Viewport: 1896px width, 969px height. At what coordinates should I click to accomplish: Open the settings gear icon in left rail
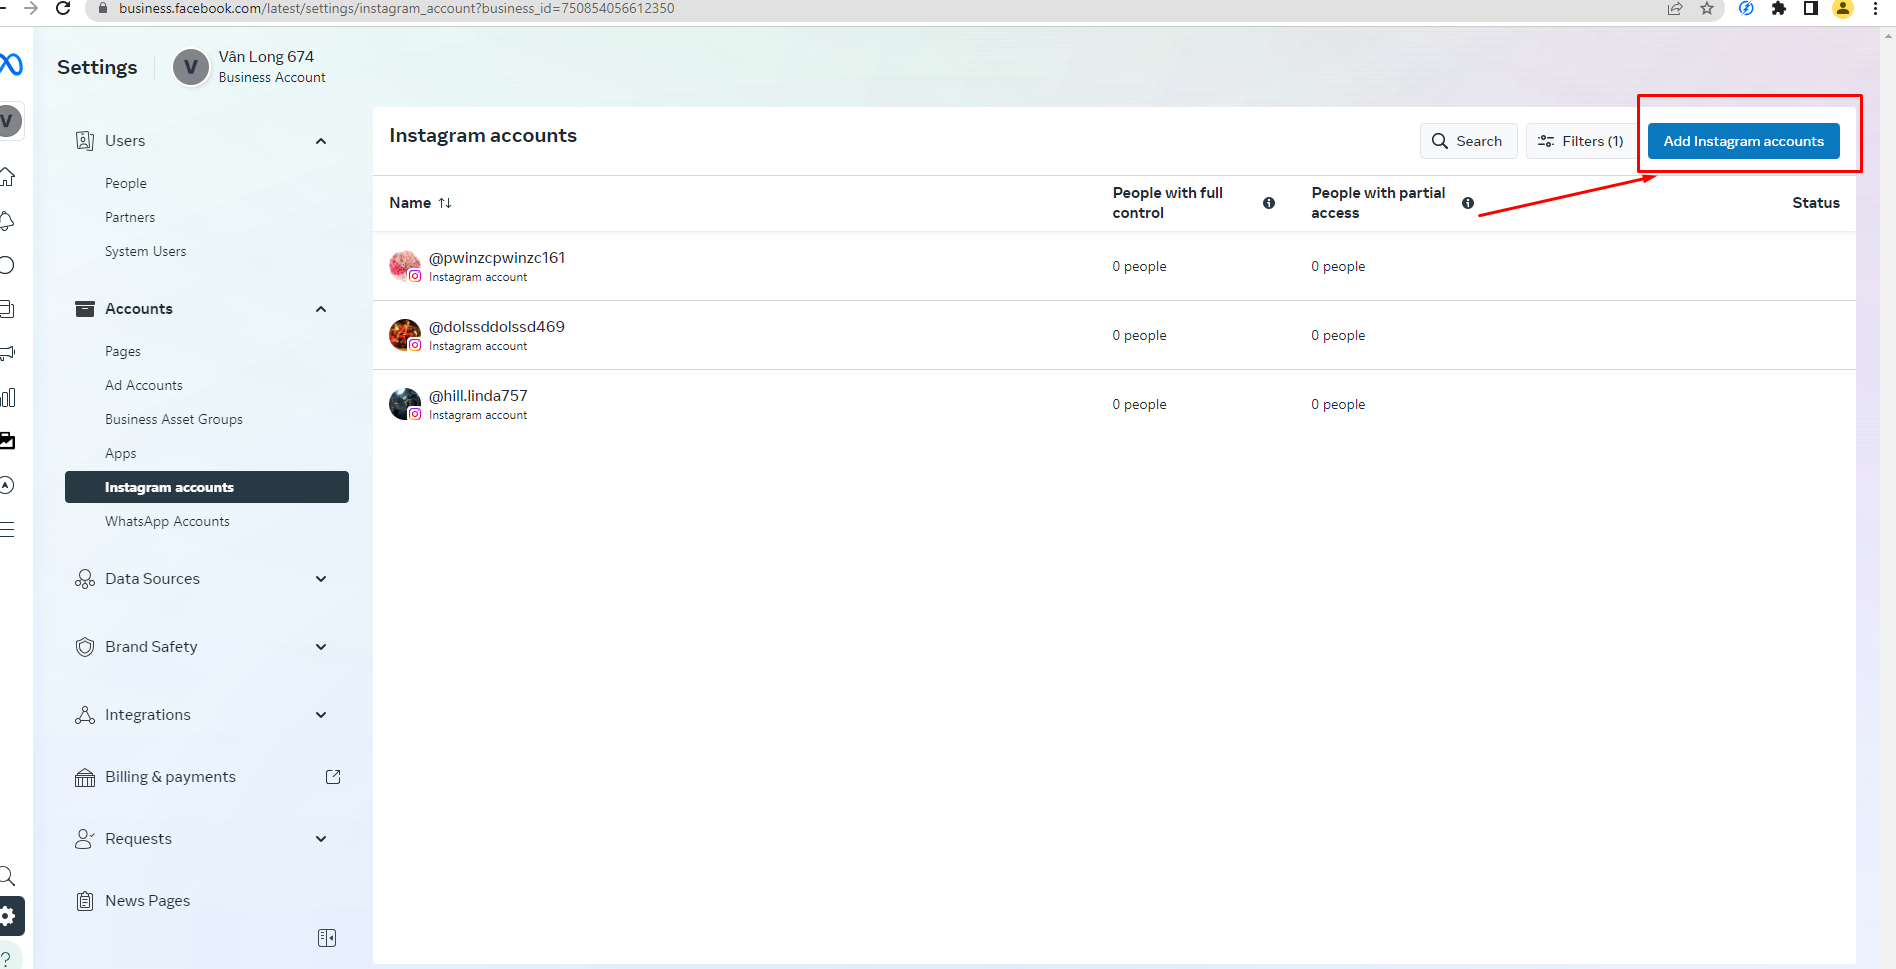pos(9,915)
